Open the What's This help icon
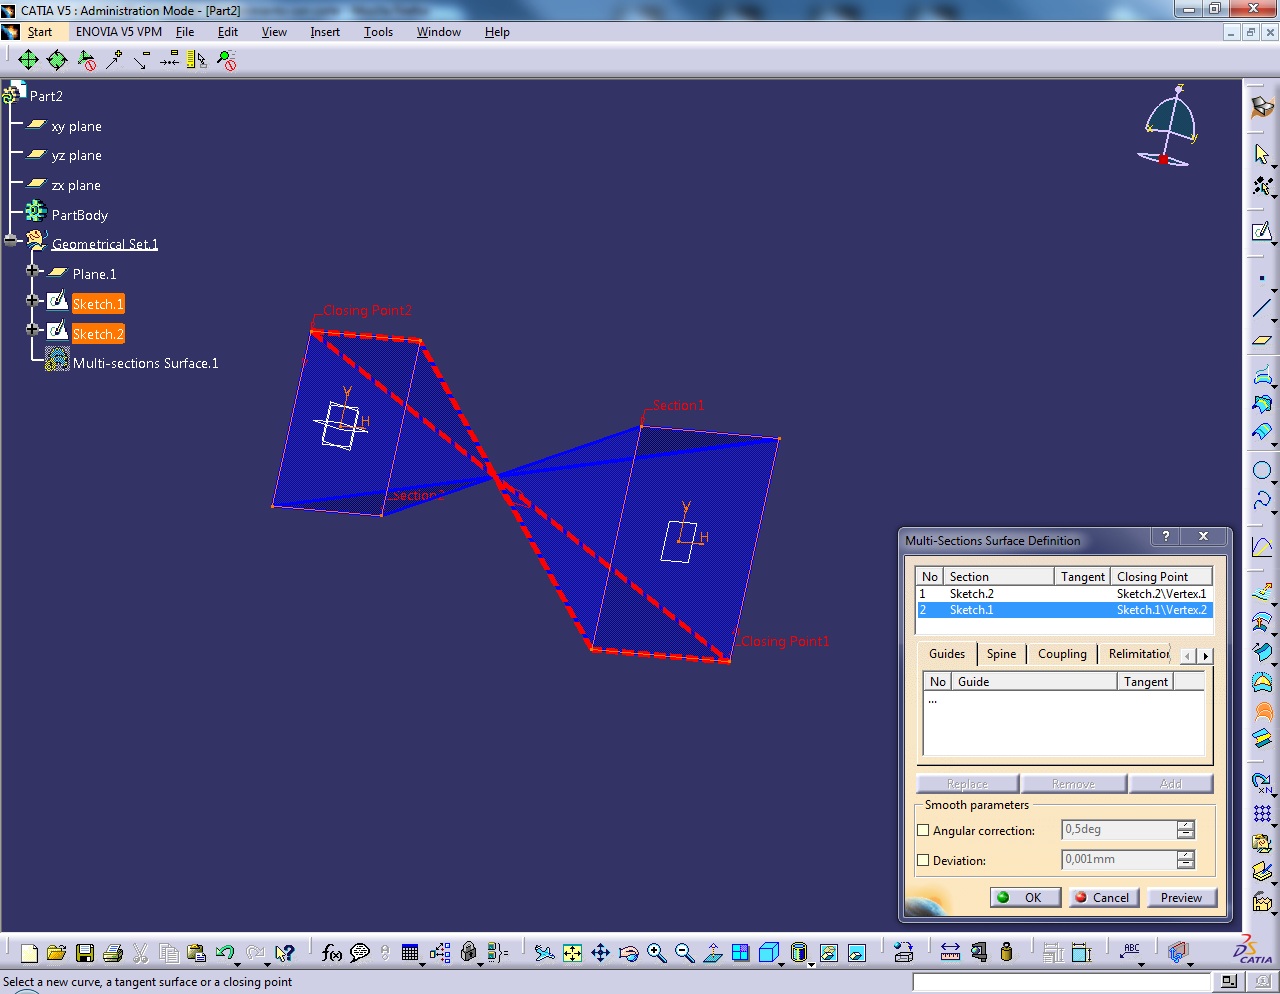The width and height of the screenshot is (1280, 994). (x=285, y=953)
